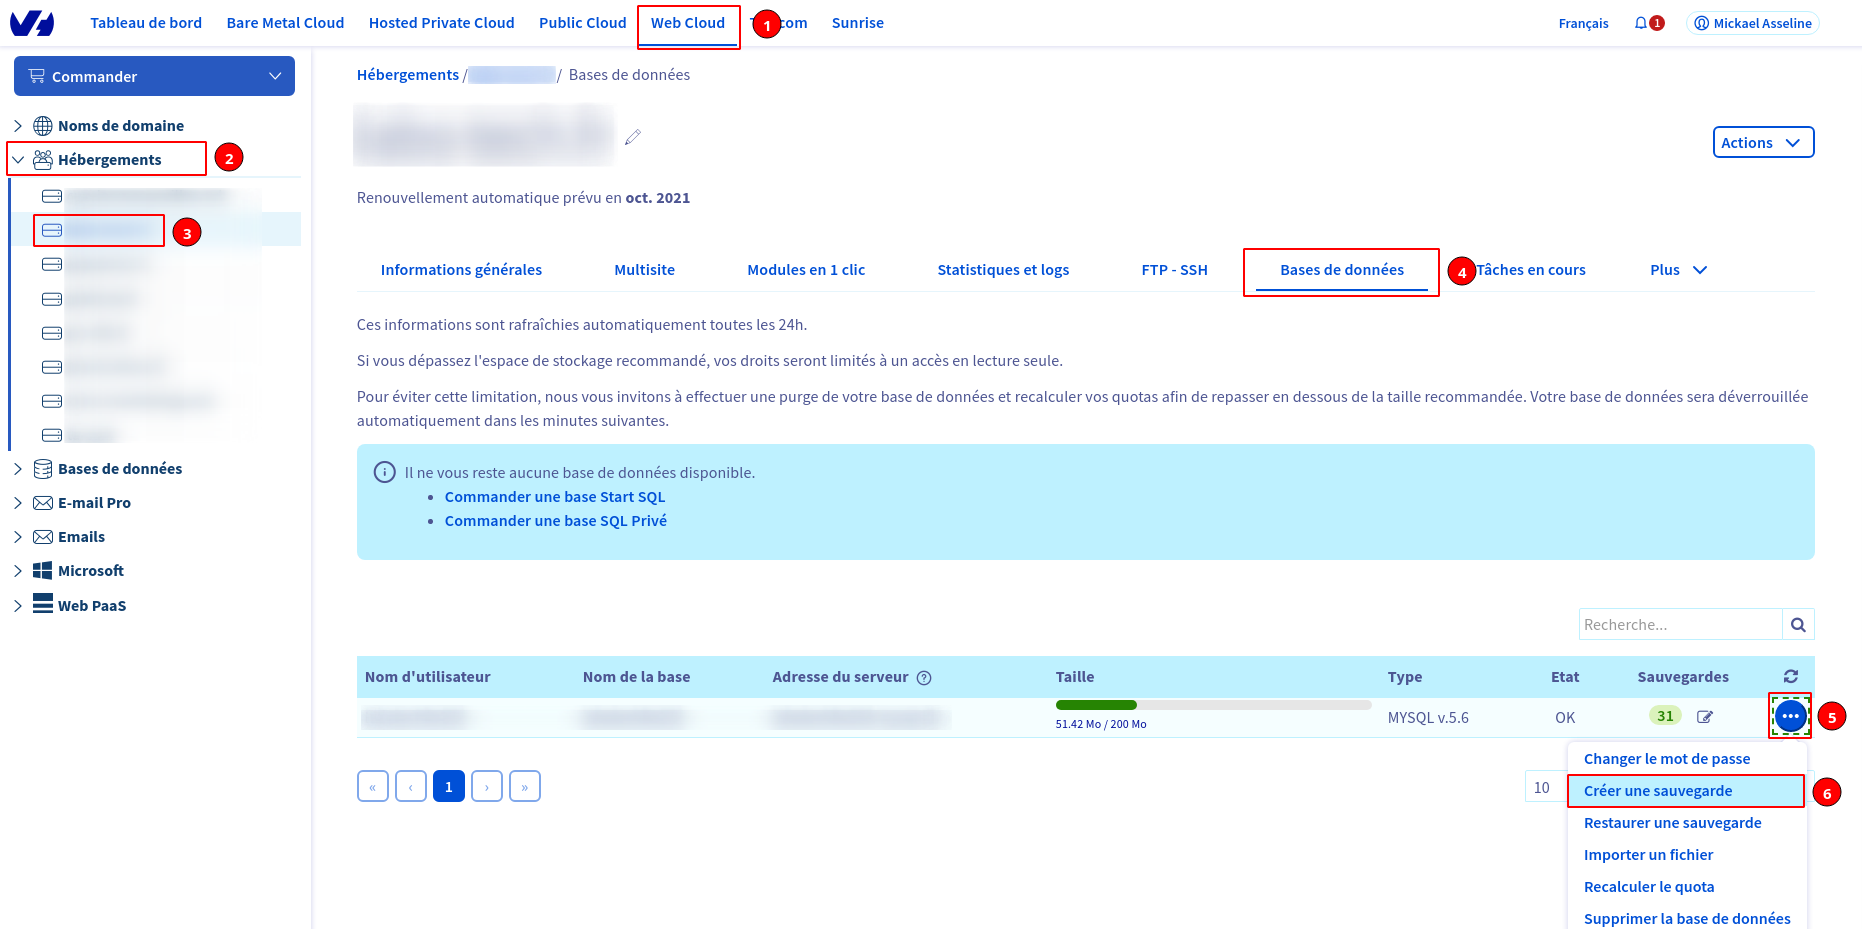Click Commander une base Start SQL link

tap(554, 497)
